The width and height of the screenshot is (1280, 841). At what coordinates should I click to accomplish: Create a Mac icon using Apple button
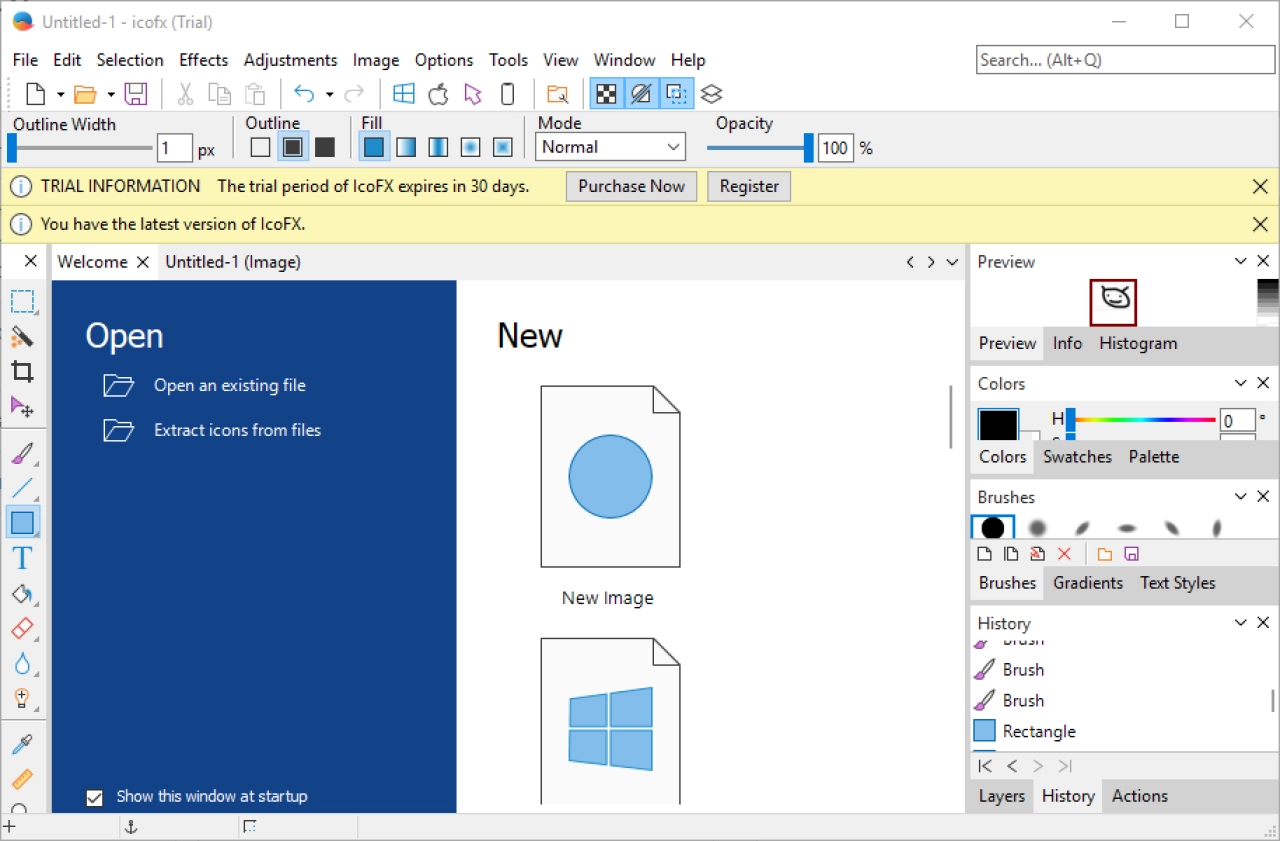(438, 94)
